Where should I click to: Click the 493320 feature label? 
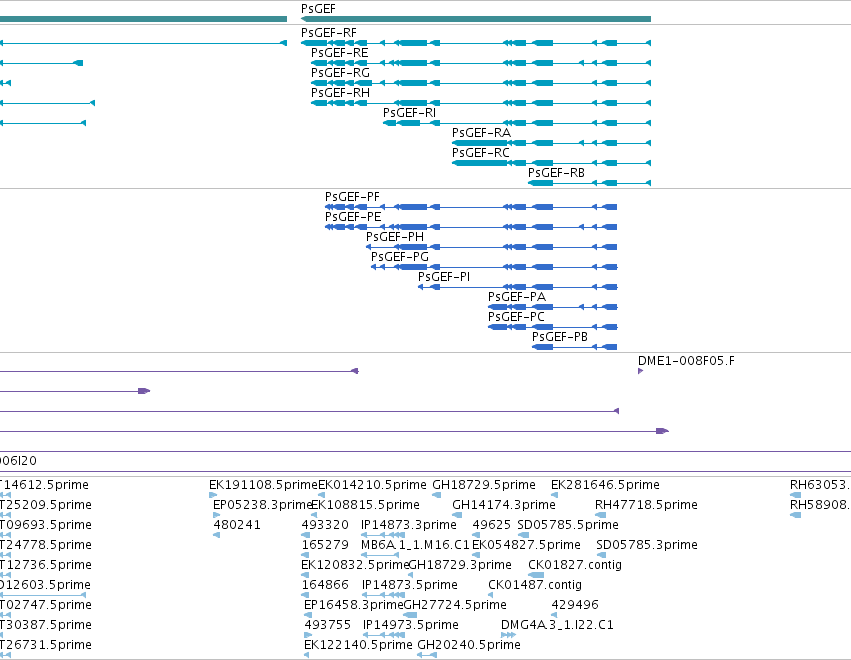325,525
